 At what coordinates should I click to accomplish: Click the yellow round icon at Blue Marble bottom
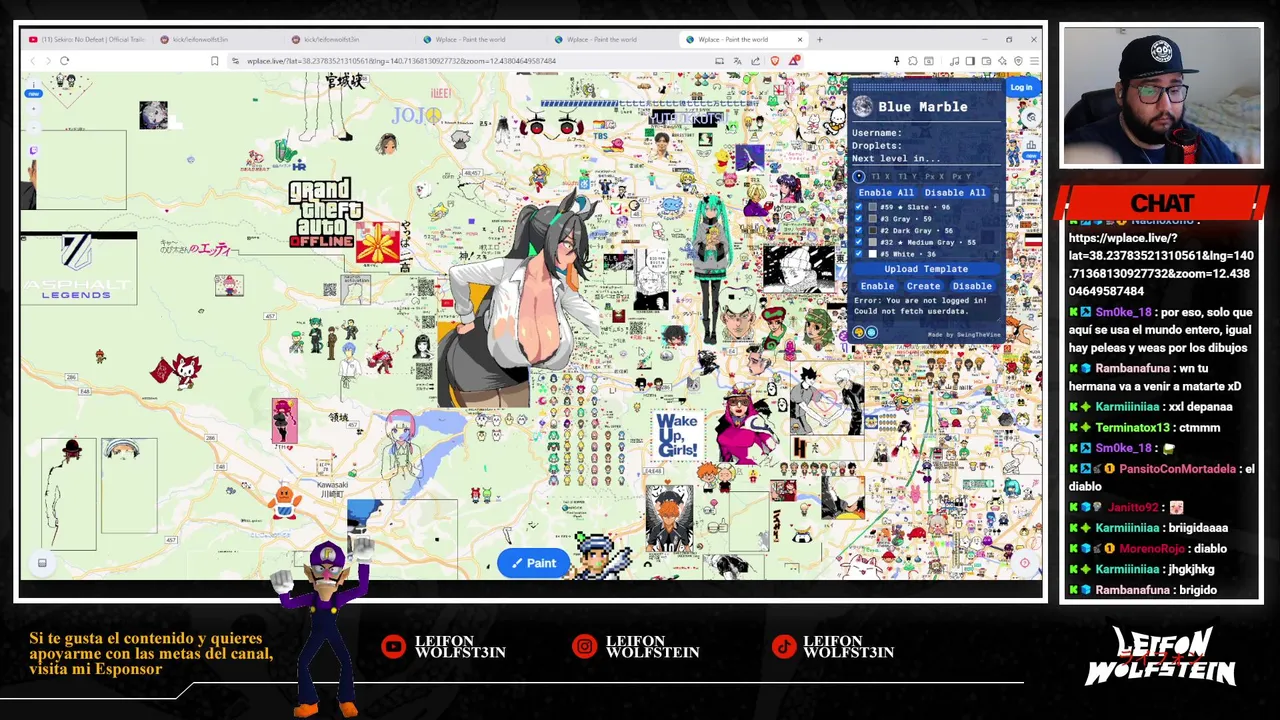tap(858, 332)
